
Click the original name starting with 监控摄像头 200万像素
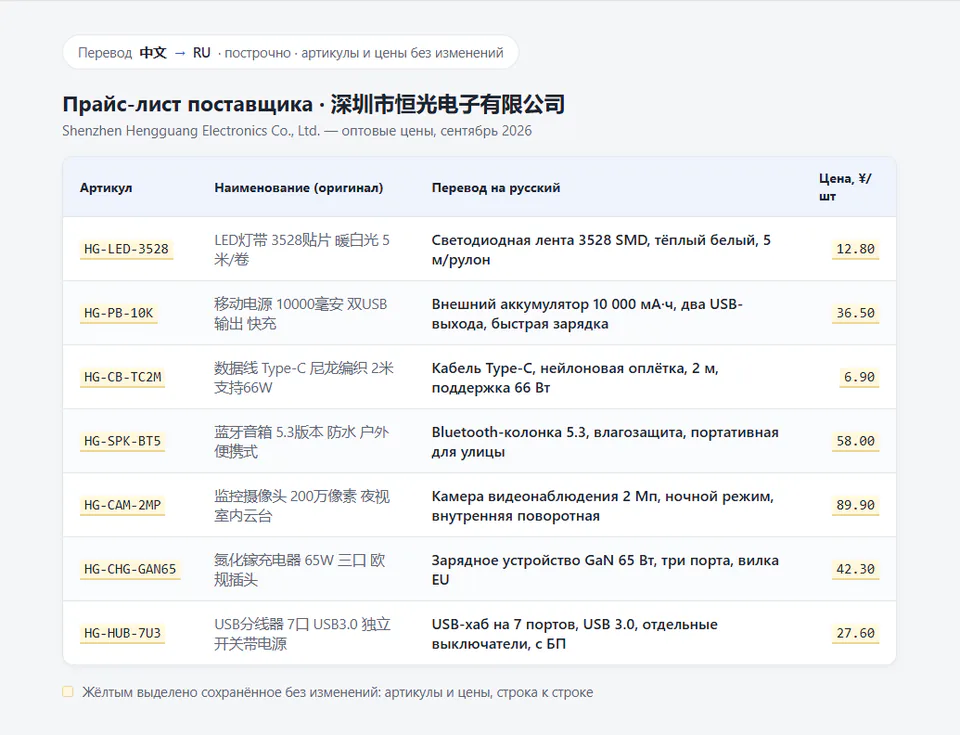[x=302, y=505]
